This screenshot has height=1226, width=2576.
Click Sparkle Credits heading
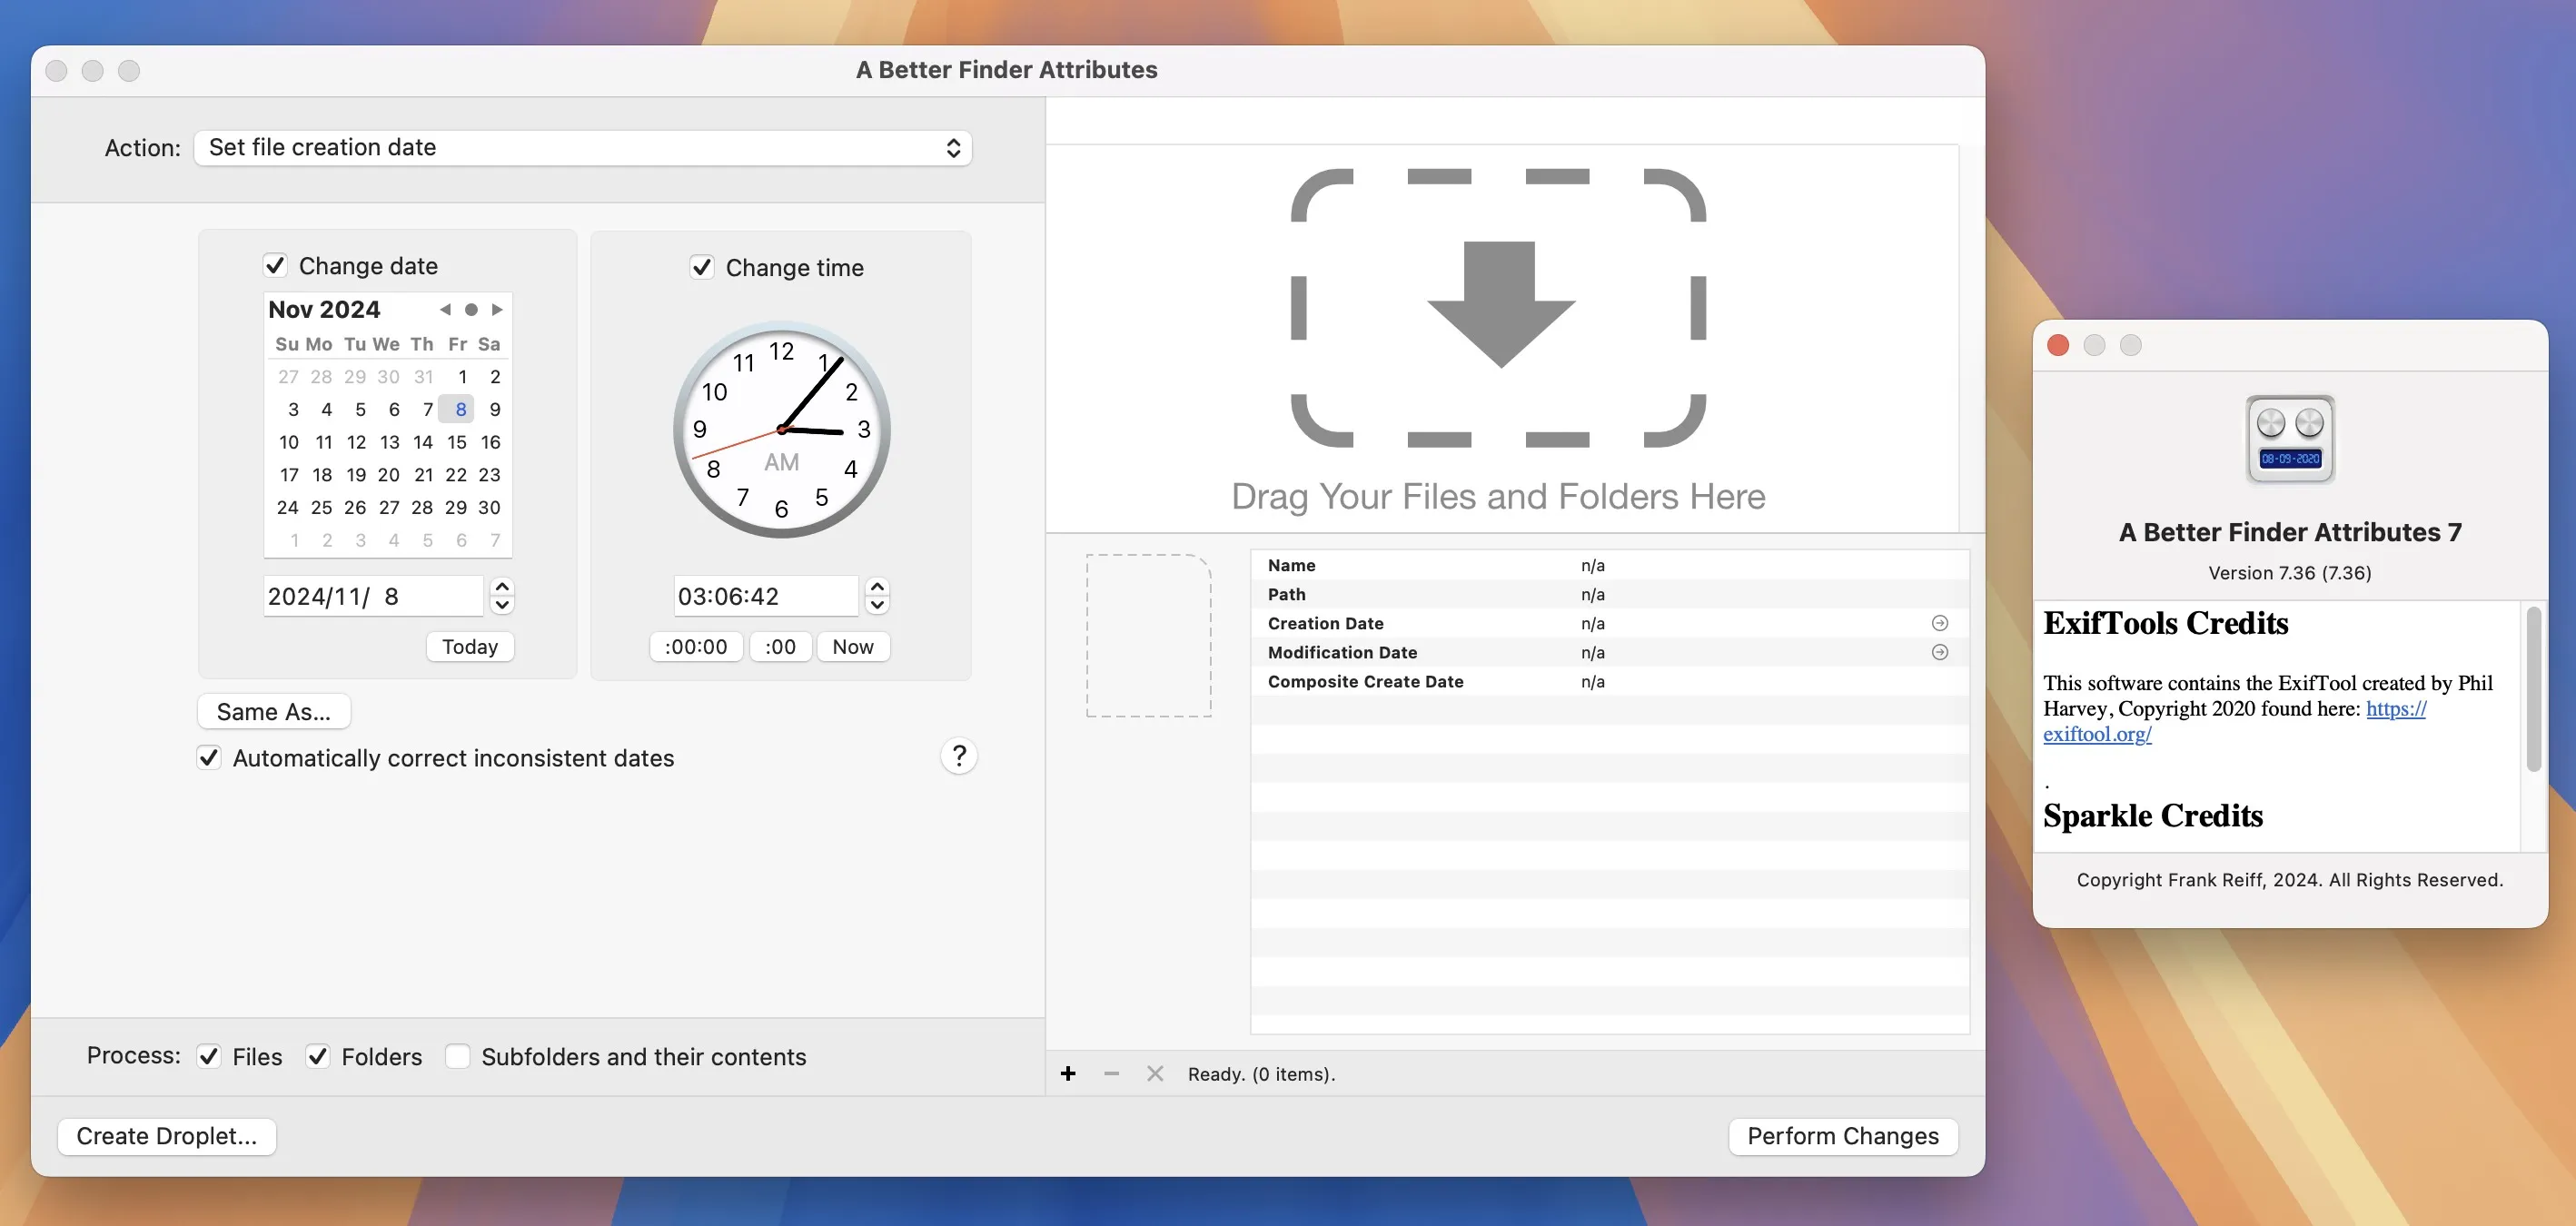(x=2152, y=815)
